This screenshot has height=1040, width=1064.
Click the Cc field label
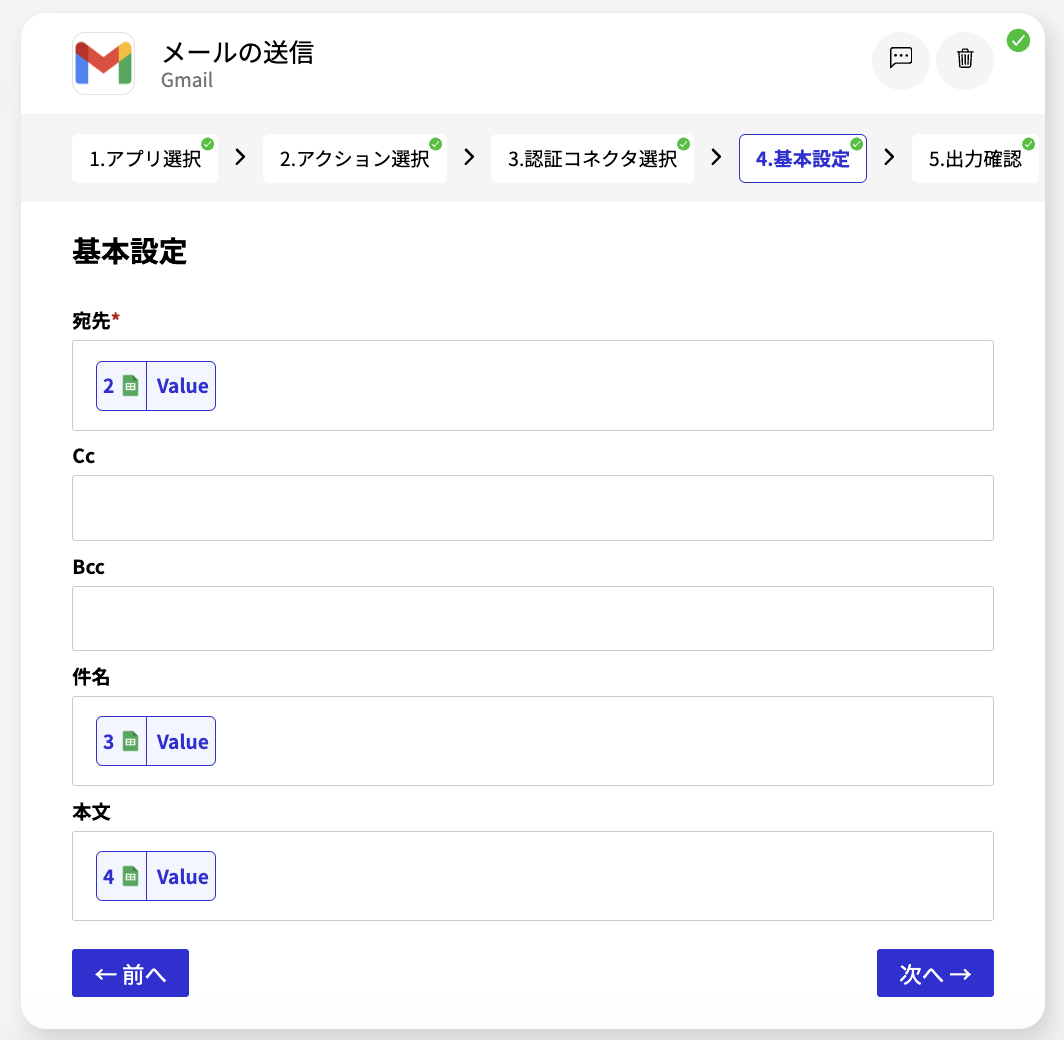(83, 456)
